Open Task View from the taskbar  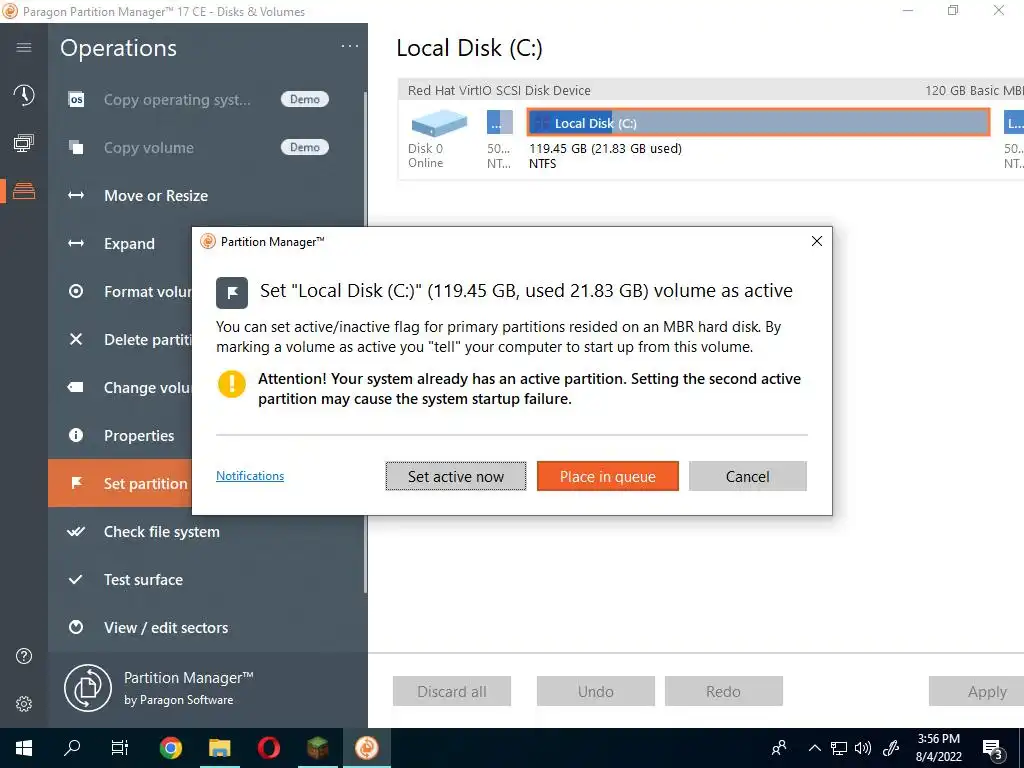point(120,748)
